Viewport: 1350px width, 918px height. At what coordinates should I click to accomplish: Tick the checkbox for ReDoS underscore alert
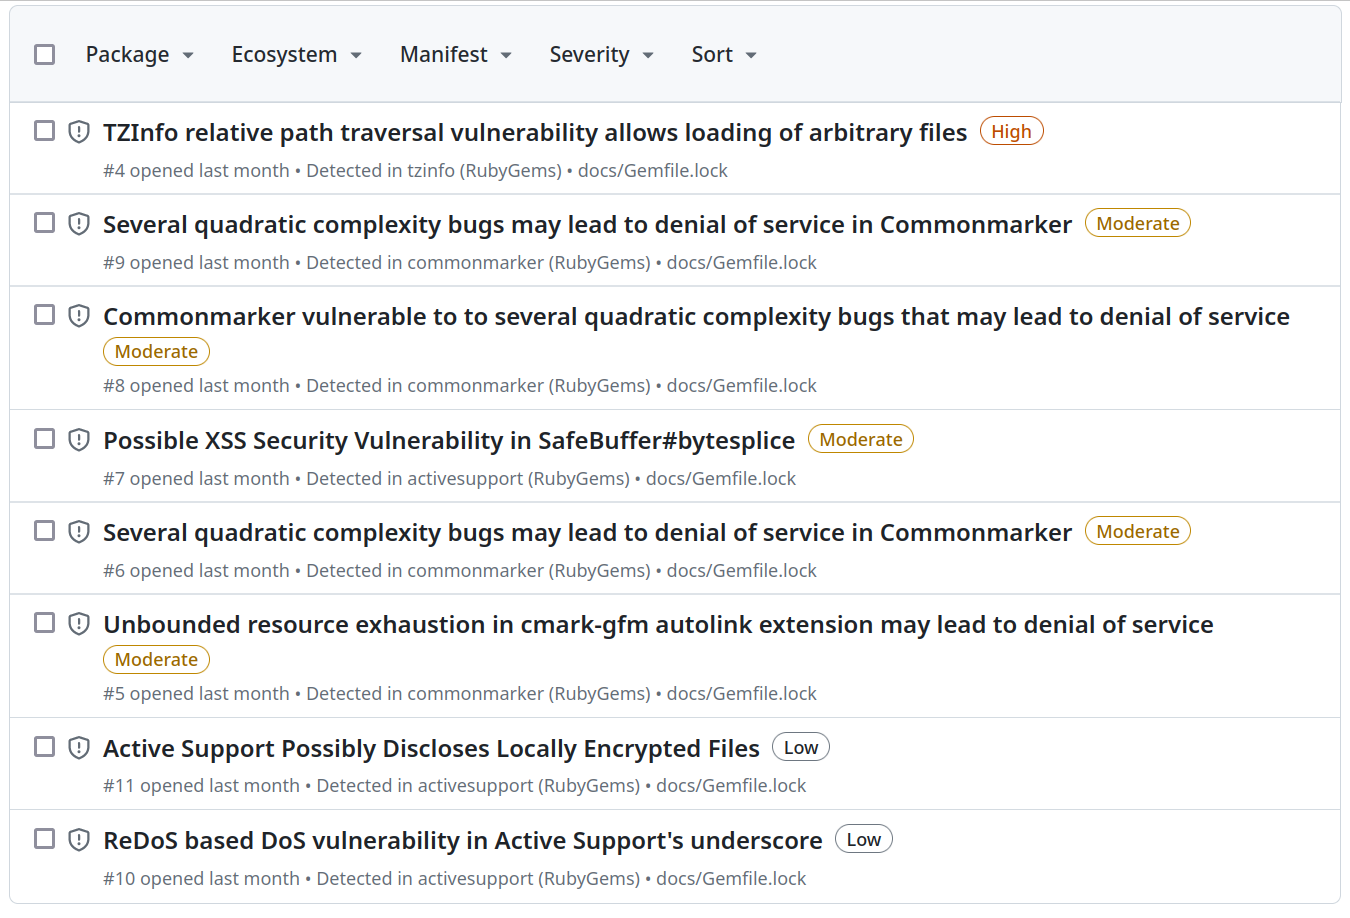44,838
